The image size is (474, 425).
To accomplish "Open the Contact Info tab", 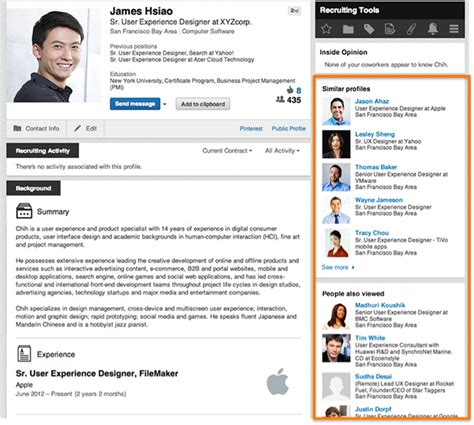I will pos(36,128).
